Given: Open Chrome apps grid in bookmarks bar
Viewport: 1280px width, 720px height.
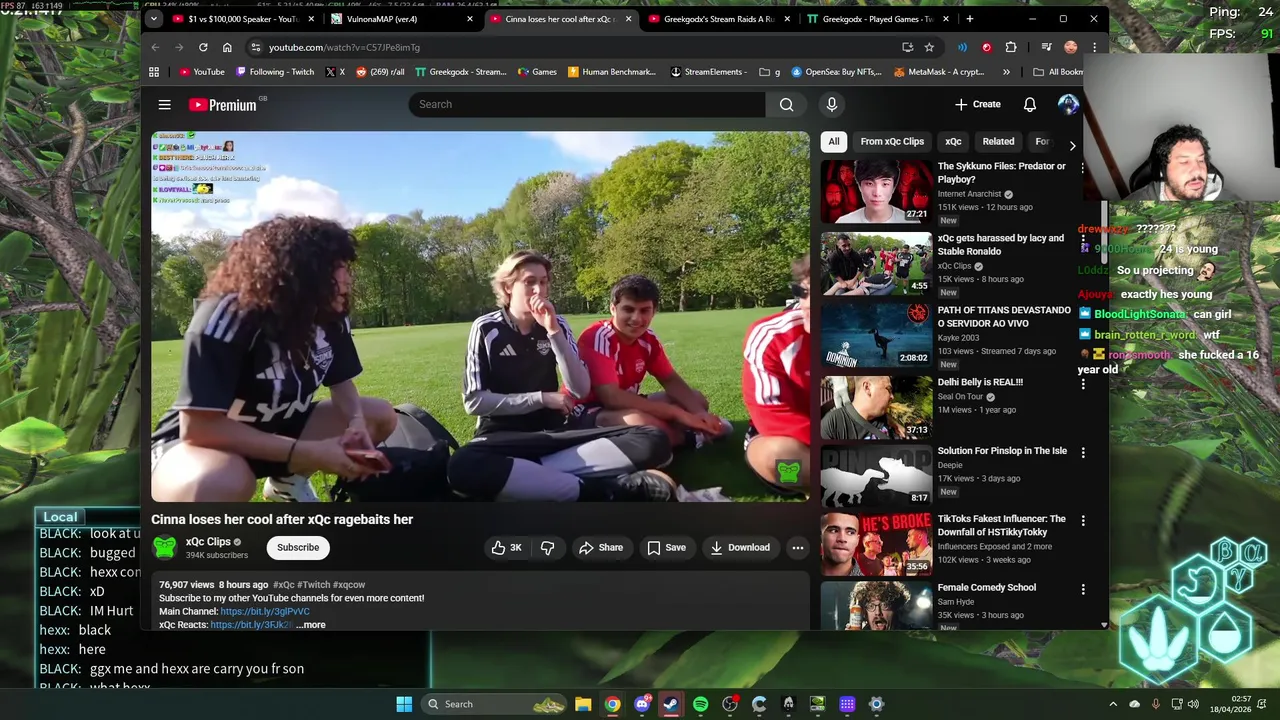Looking at the screenshot, I should click(x=154, y=72).
